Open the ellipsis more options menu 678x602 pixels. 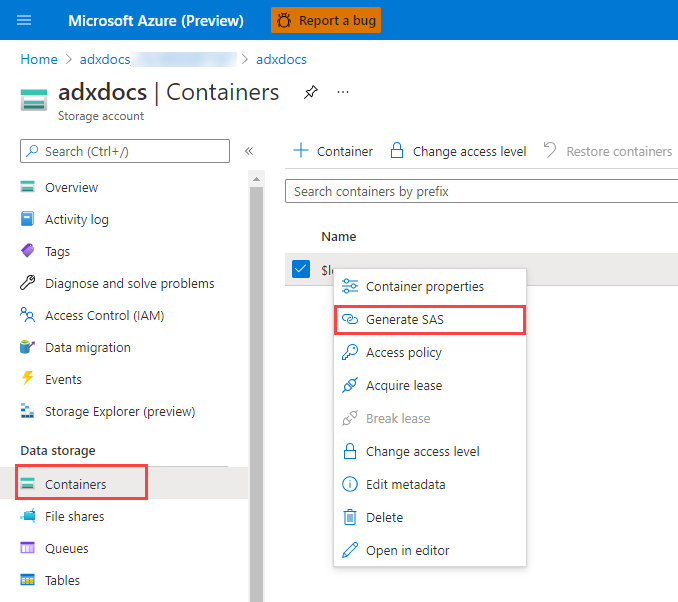tap(343, 93)
